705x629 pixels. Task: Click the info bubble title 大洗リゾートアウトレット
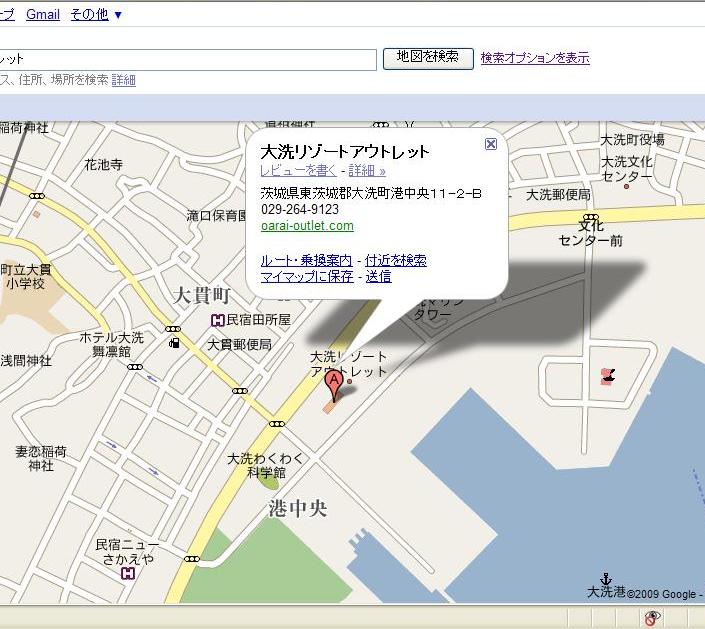345,152
